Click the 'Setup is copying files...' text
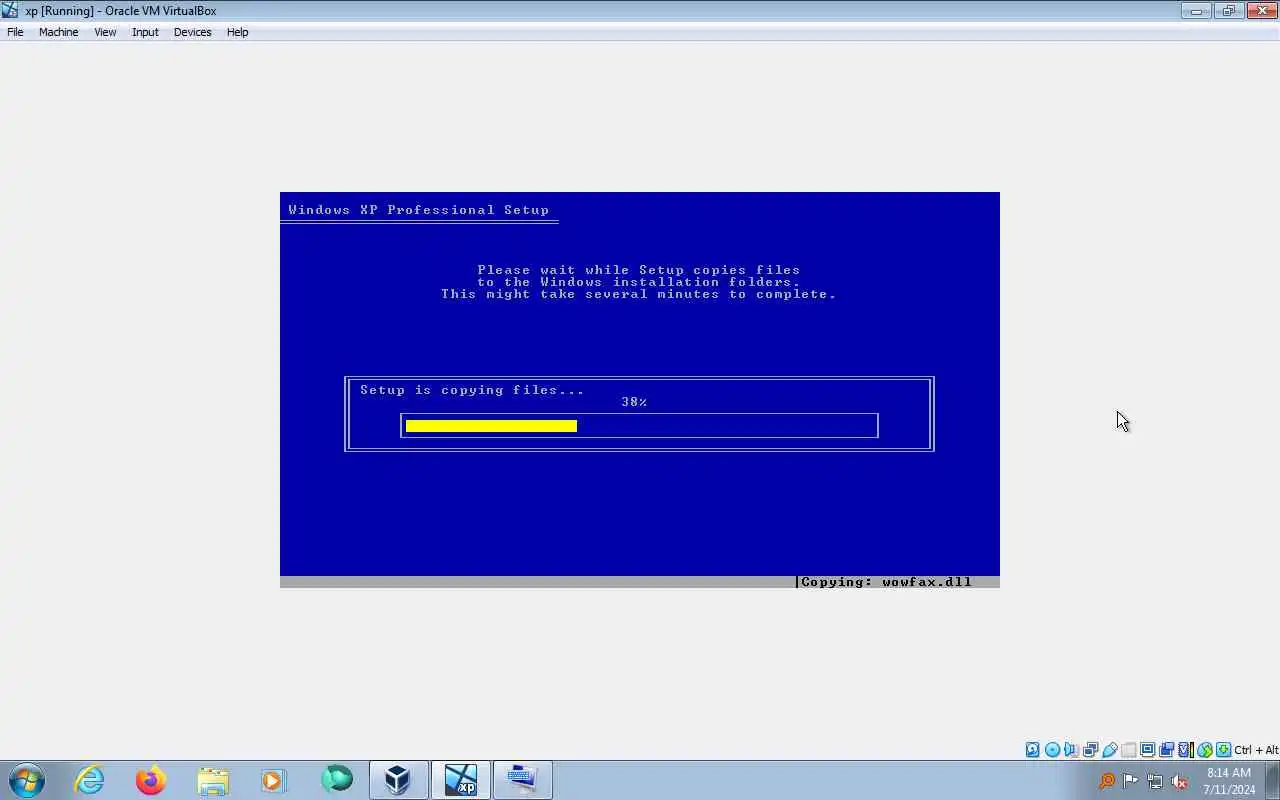Screen dimensions: 1280x800 [x=472, y=390]
